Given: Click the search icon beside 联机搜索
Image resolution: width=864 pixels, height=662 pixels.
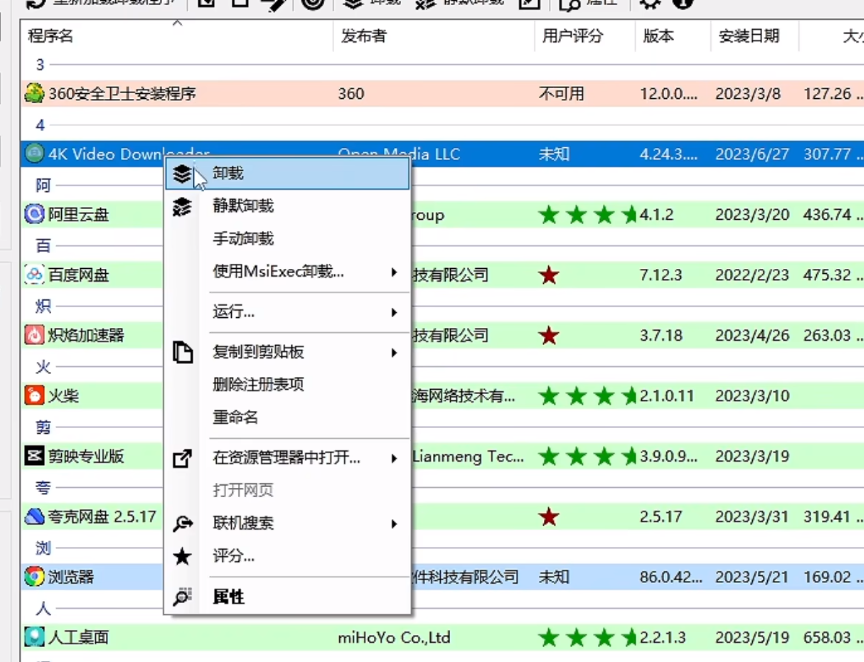Looking at the screenshot, I should click(182, 523).
